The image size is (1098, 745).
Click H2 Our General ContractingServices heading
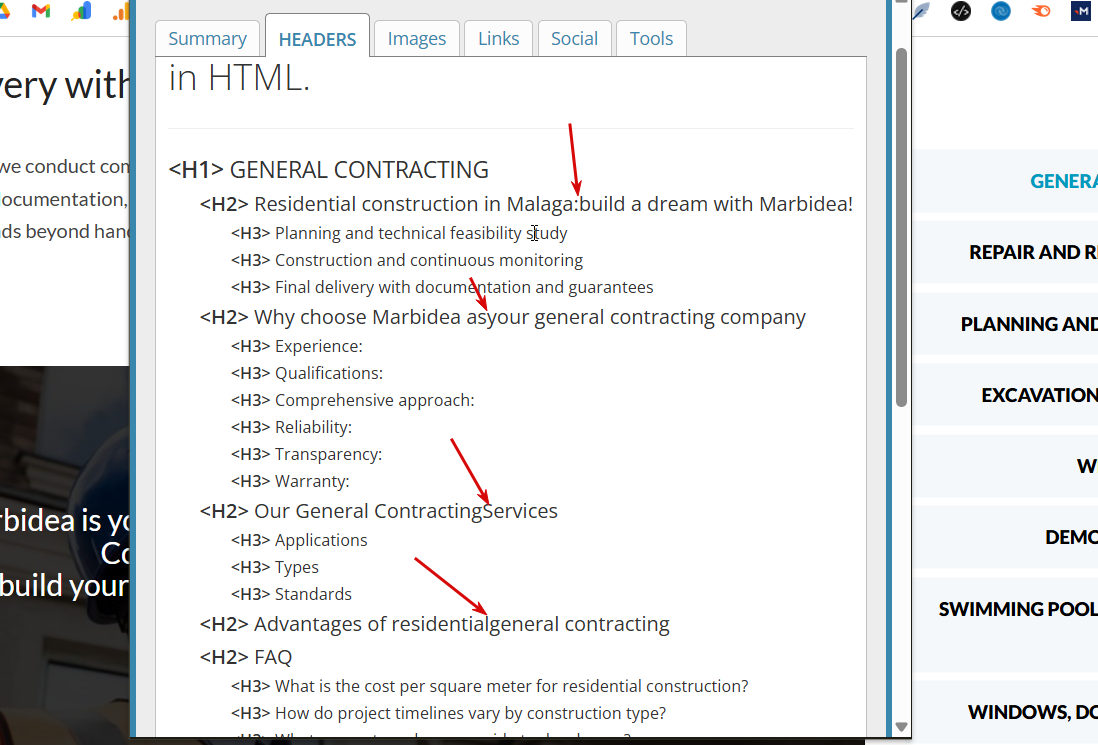(x=379, y=511)
